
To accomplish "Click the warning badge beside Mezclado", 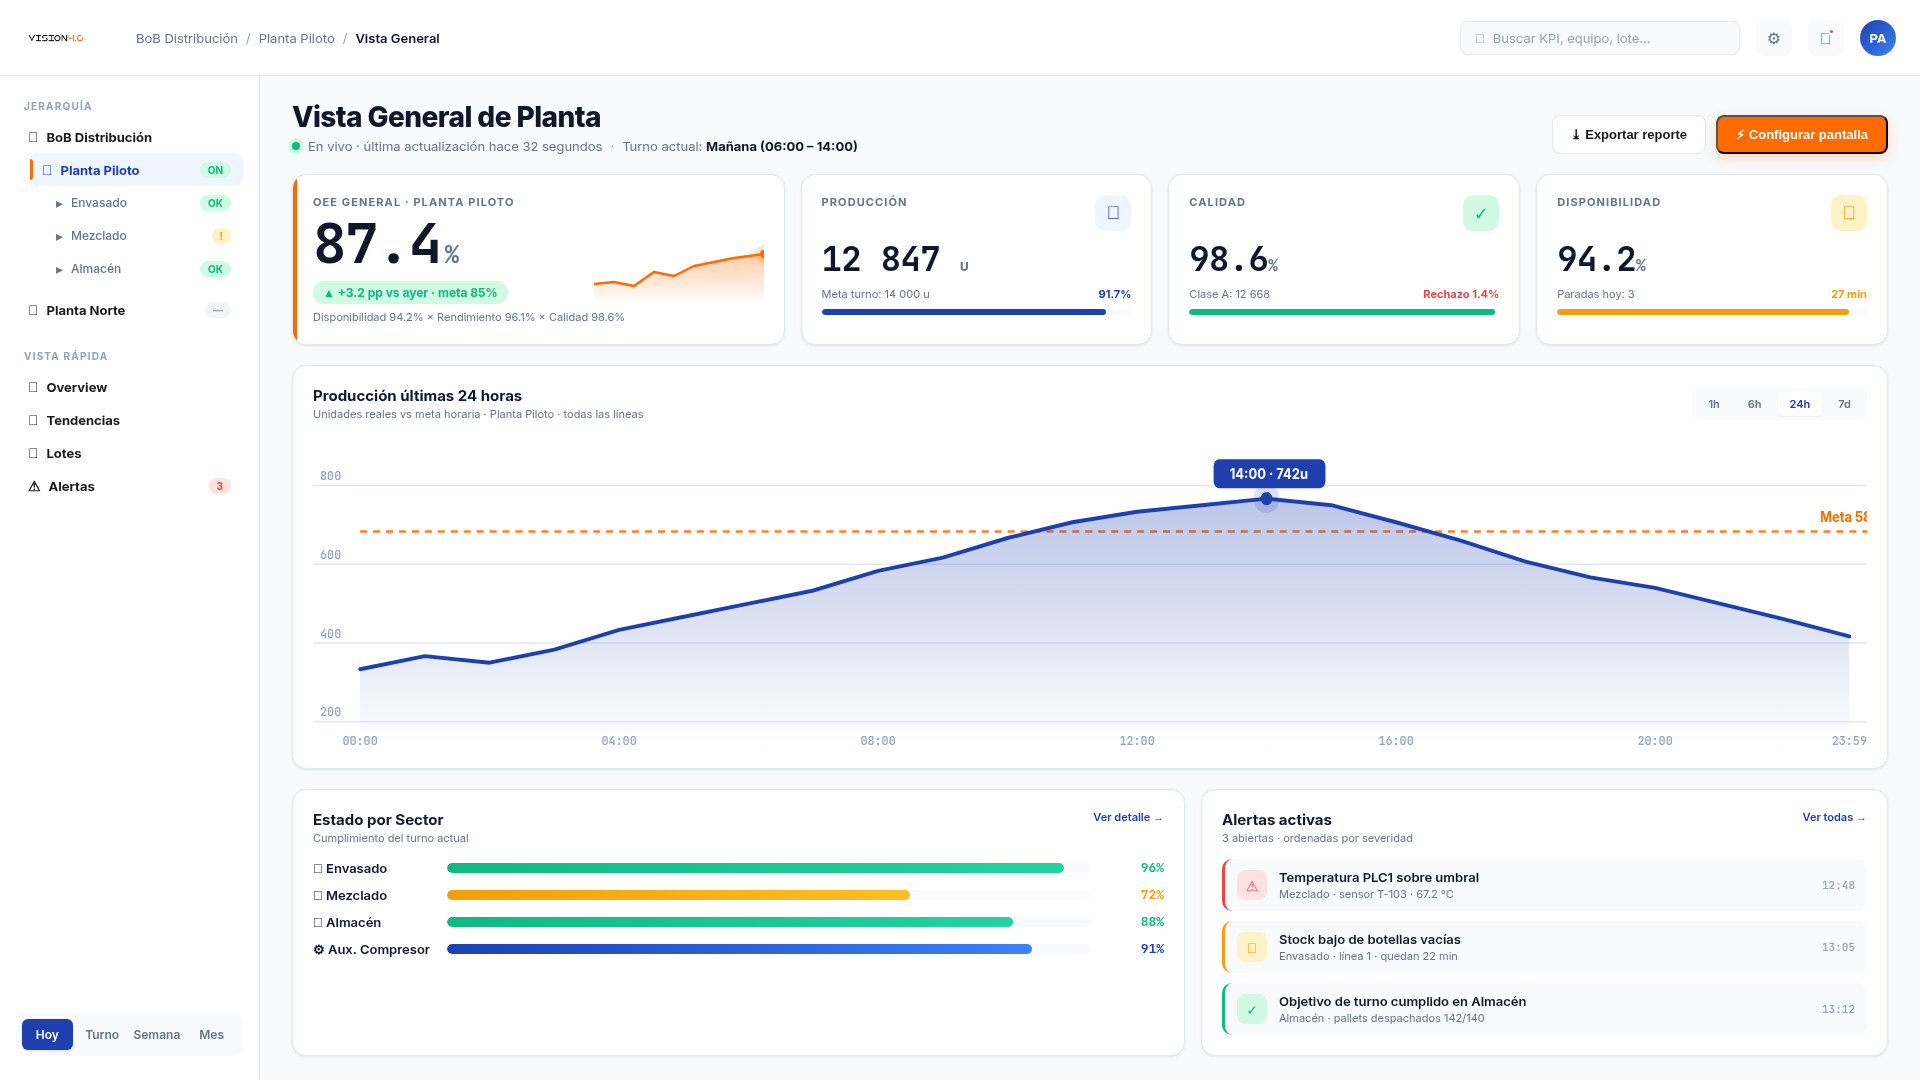I will pos(221,236).
